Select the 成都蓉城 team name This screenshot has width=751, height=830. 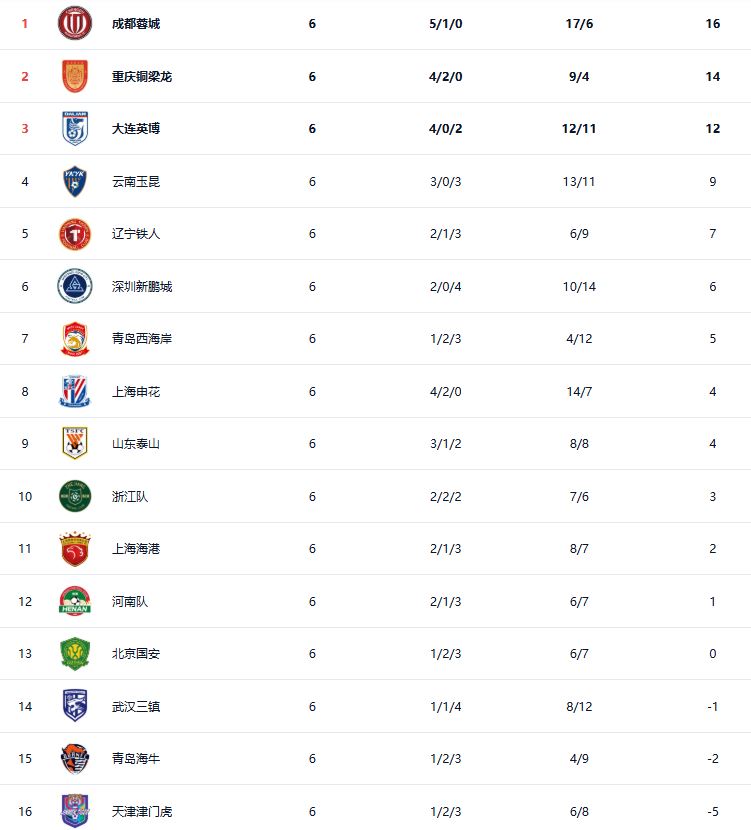click(x=136, y=24)
